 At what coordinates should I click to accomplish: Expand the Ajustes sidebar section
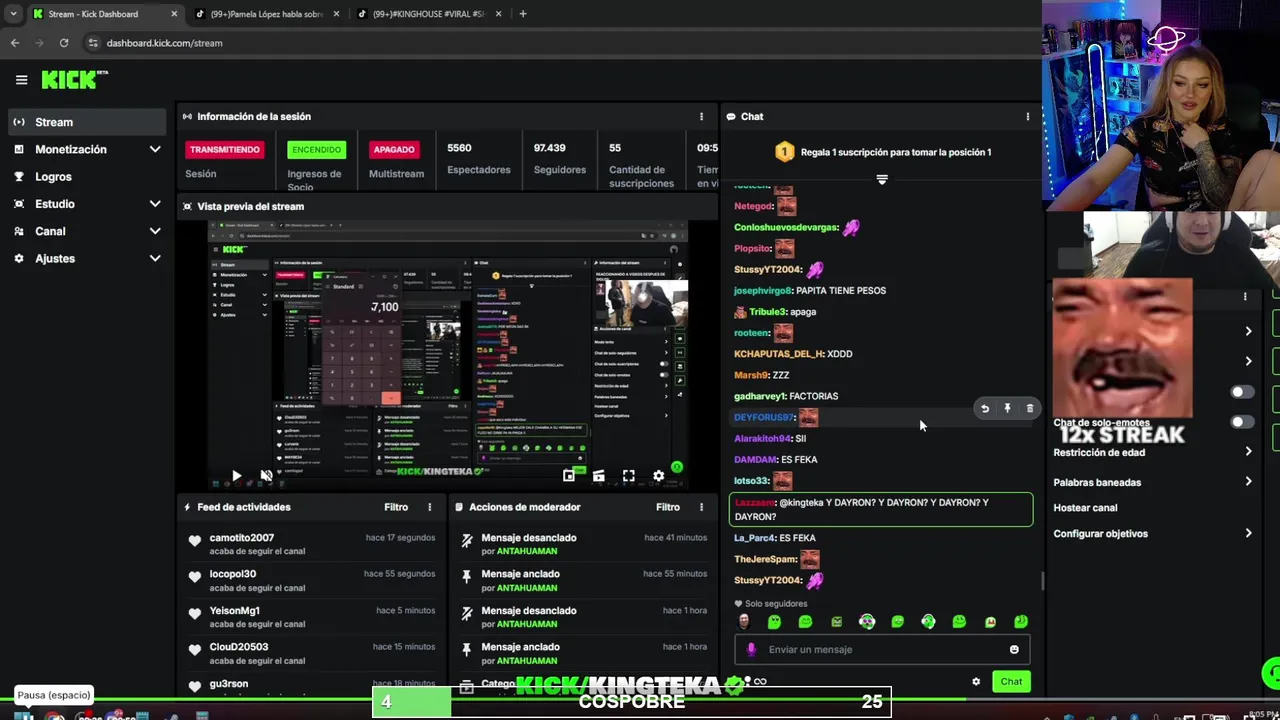coord(155,258)
